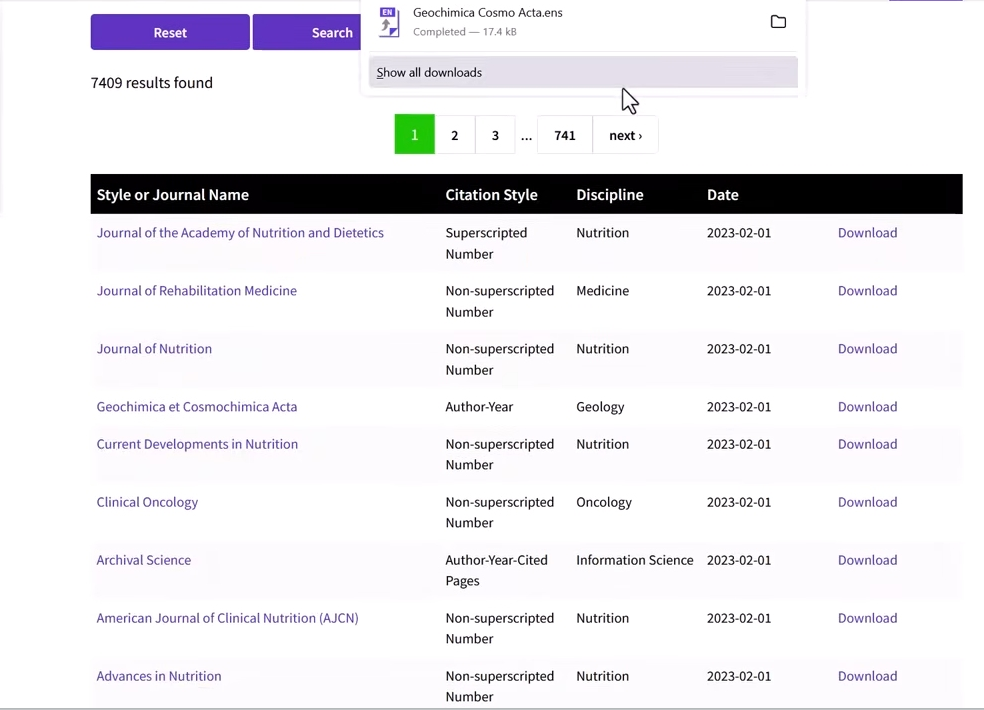Open the Archival Science style page
984x710 pixels.
(143, 560)
